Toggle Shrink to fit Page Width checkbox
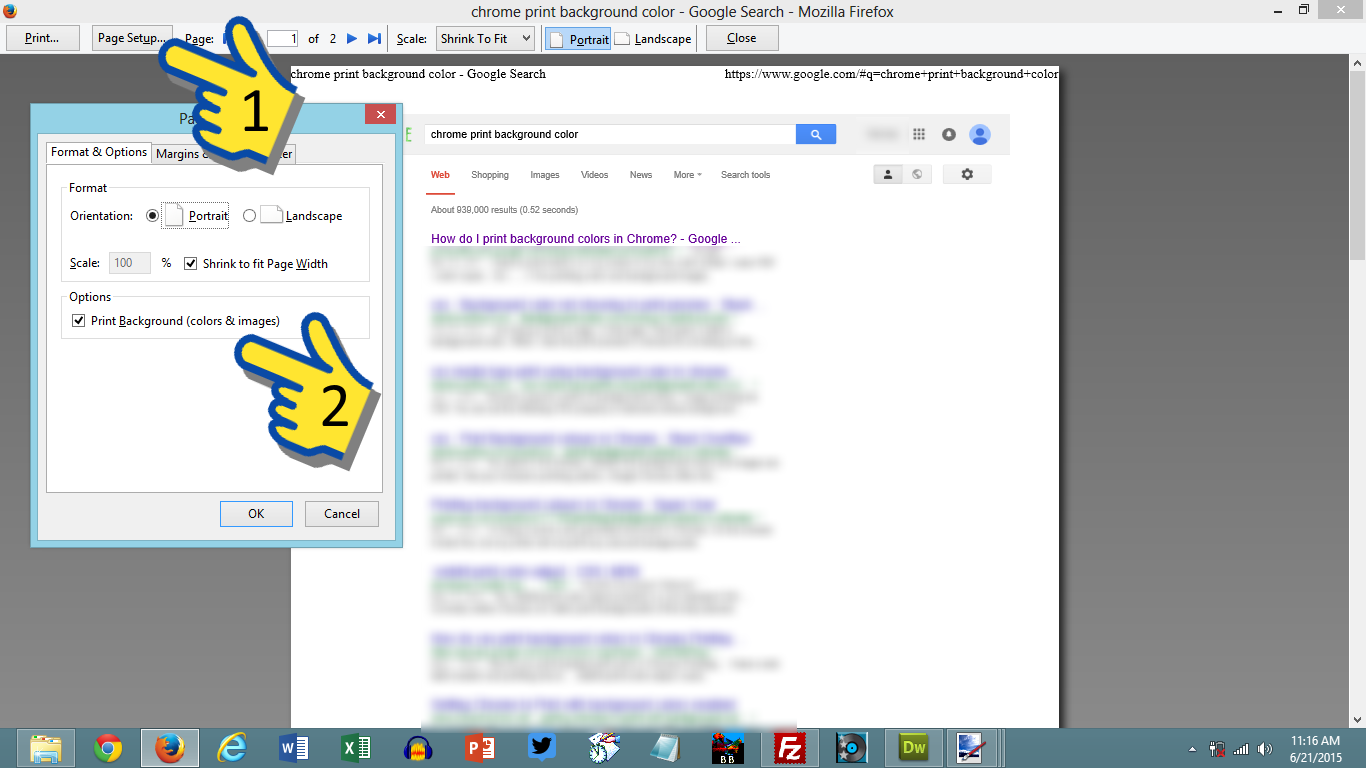Image resolution: width=1366 pixels, height=768 pixels. tap(191, 264)
